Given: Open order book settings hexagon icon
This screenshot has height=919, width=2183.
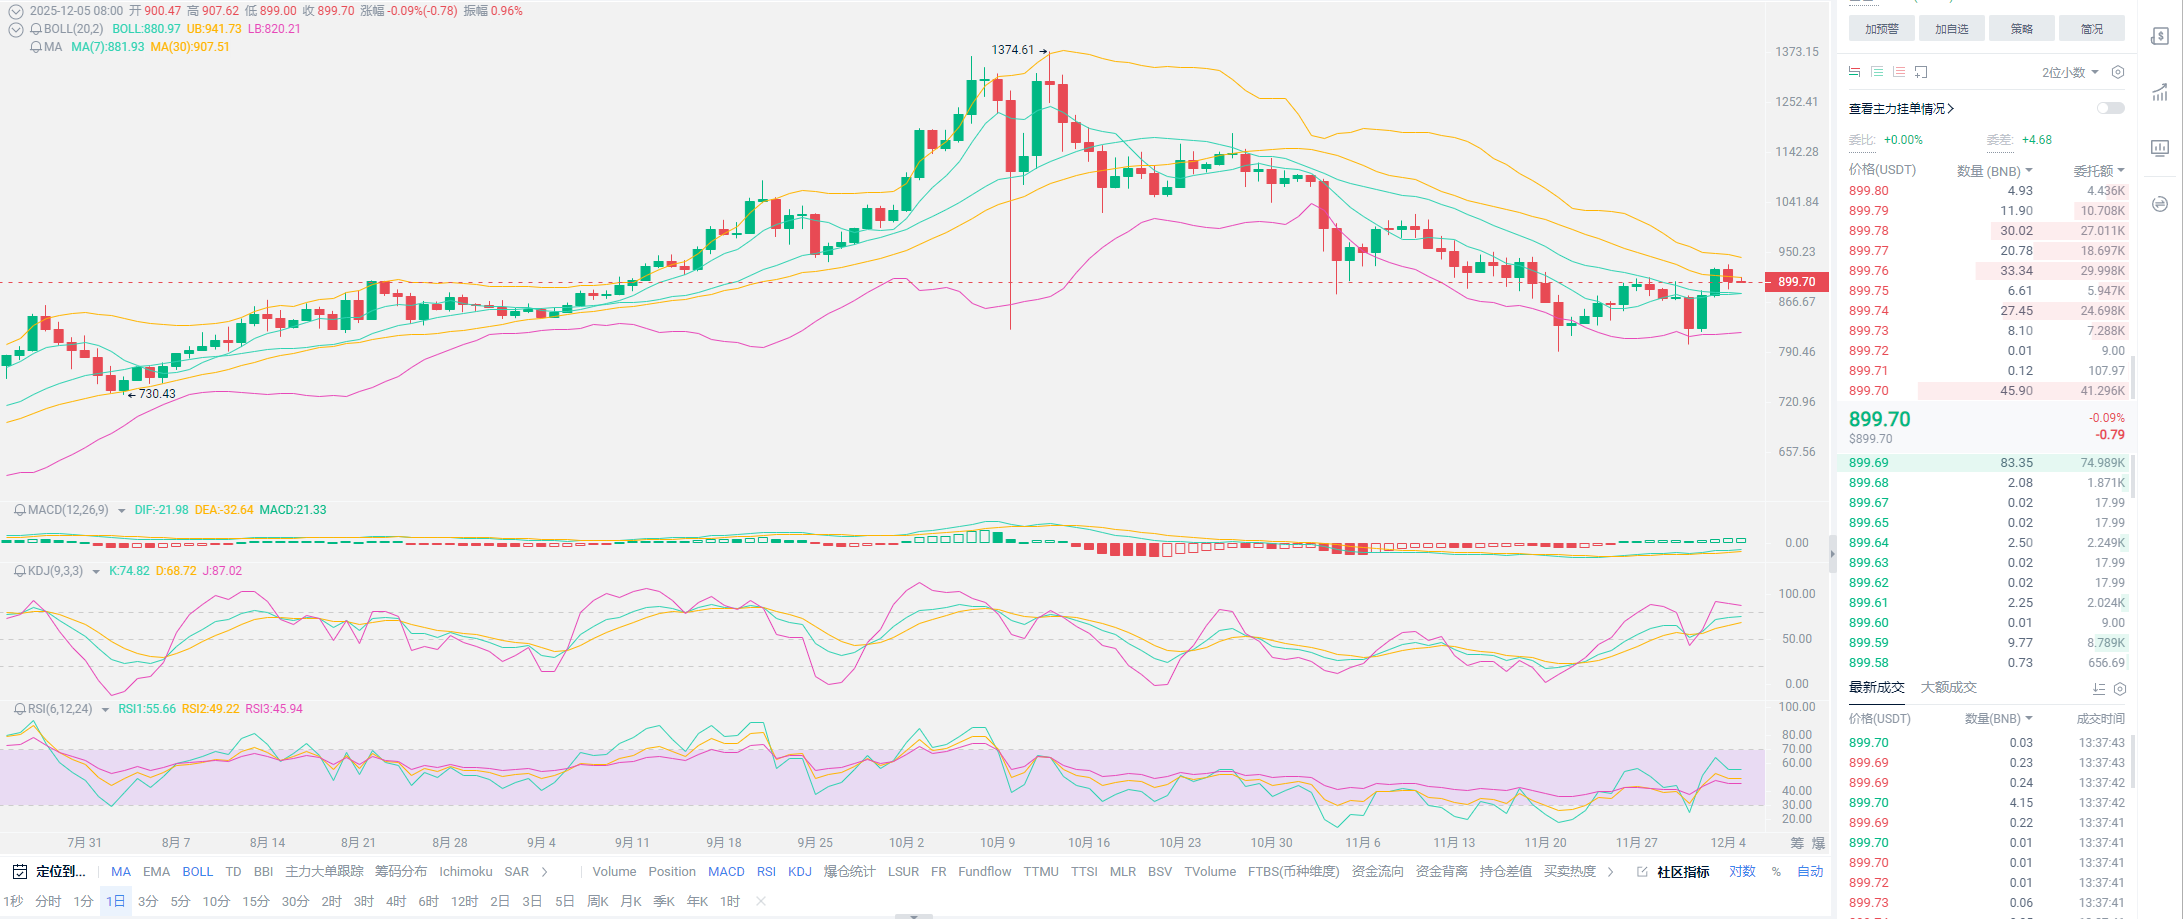Looking at the screenshot, I should point(2117,72).
